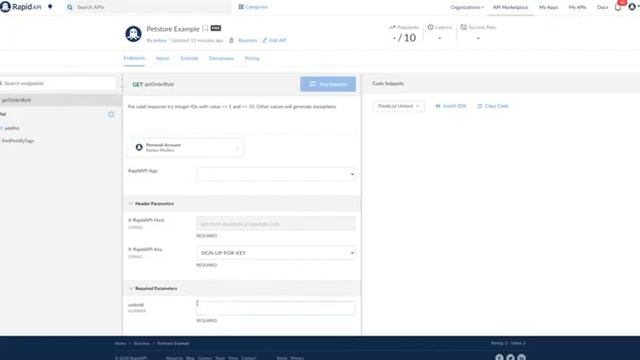Image resolution: width=640 pixels, height=360 pixels.
Task: Collapse the Pet endpoint group
Action: 3,114
